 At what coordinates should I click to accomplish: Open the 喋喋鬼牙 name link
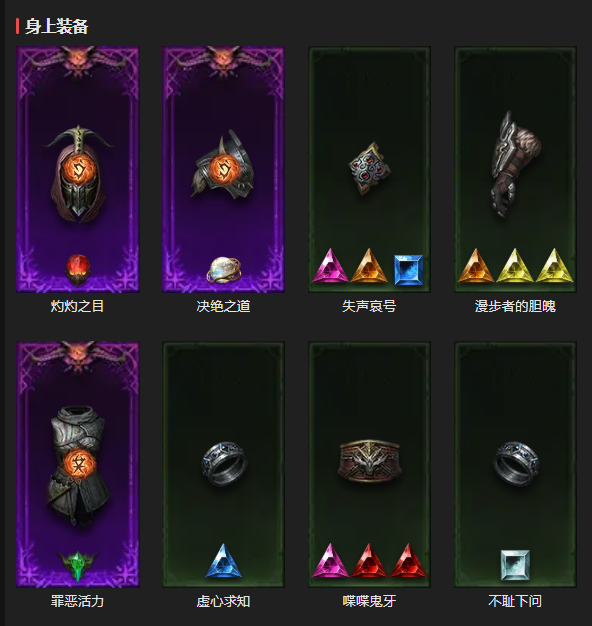click(369, 601)
